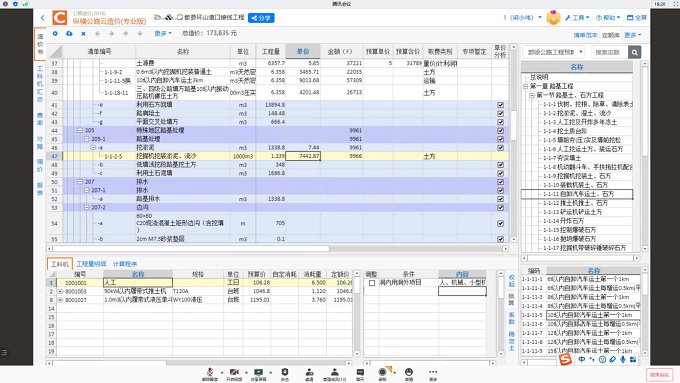Click the record icon in meeting bar
This screenshot has width=680, height=383.
pos(382,372)
